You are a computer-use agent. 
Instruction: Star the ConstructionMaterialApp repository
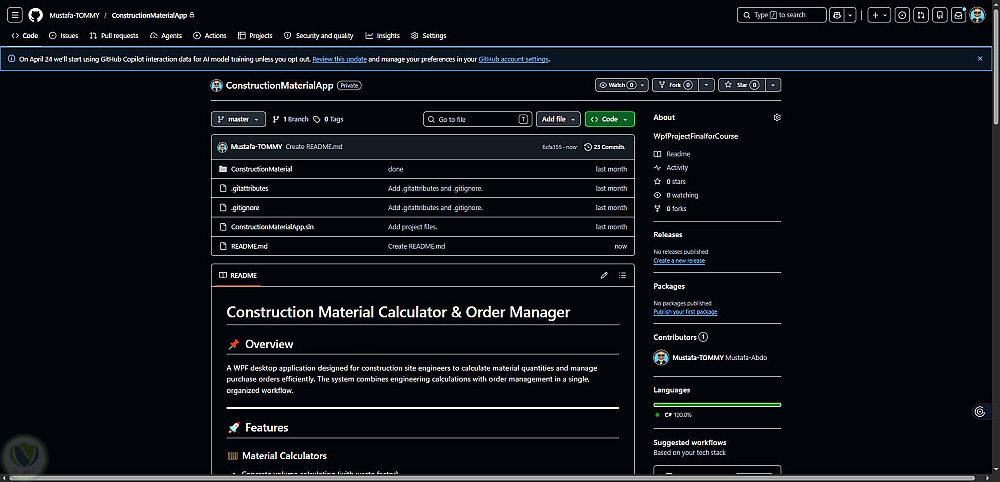[742, 85]
